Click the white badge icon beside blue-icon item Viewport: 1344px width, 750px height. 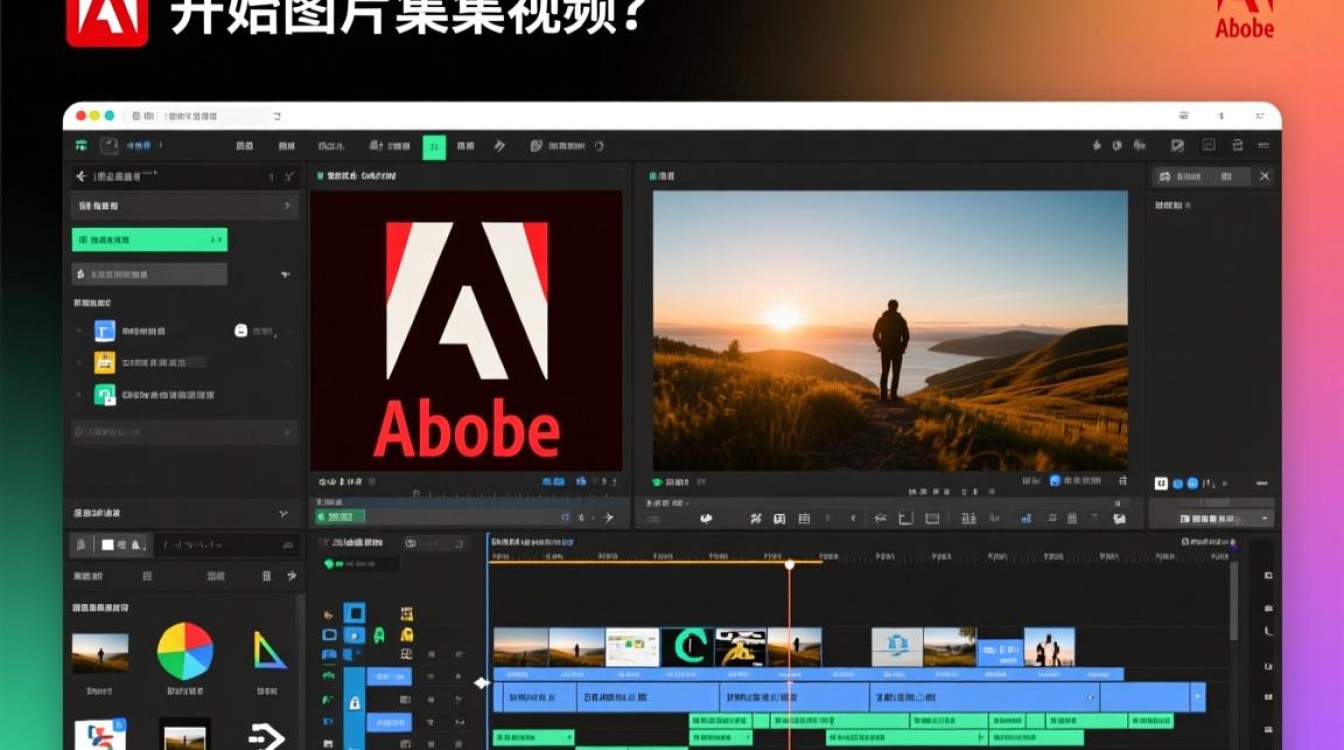coord(240,330)
